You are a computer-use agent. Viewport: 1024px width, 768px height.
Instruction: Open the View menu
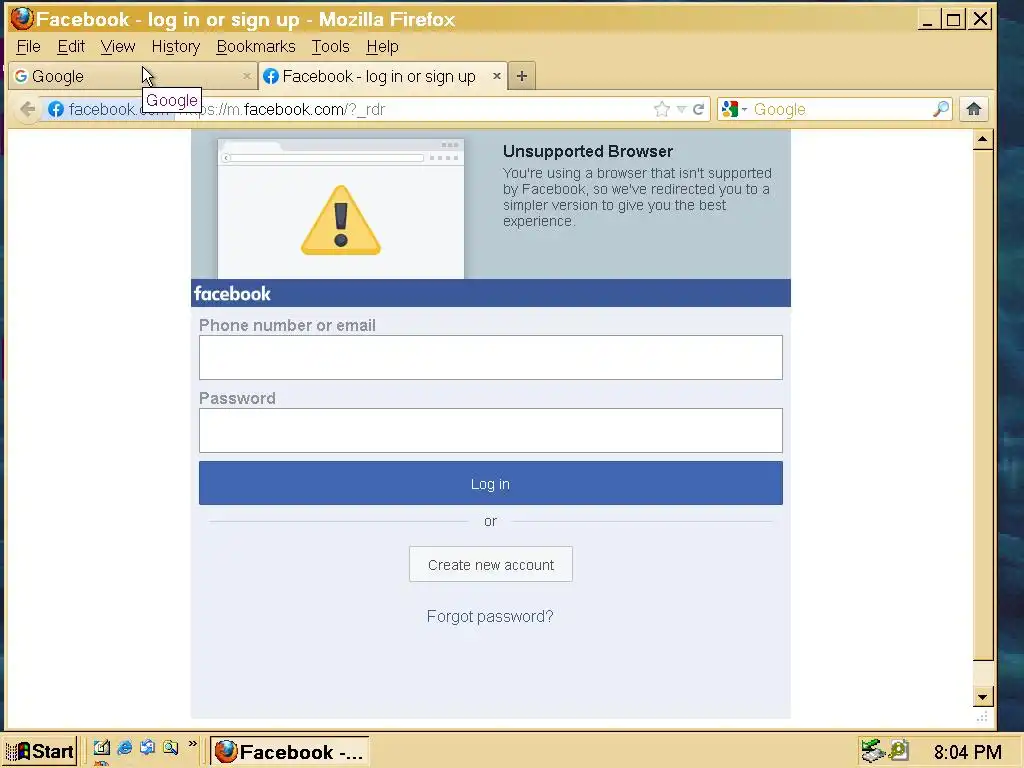(x=118, y=46)
